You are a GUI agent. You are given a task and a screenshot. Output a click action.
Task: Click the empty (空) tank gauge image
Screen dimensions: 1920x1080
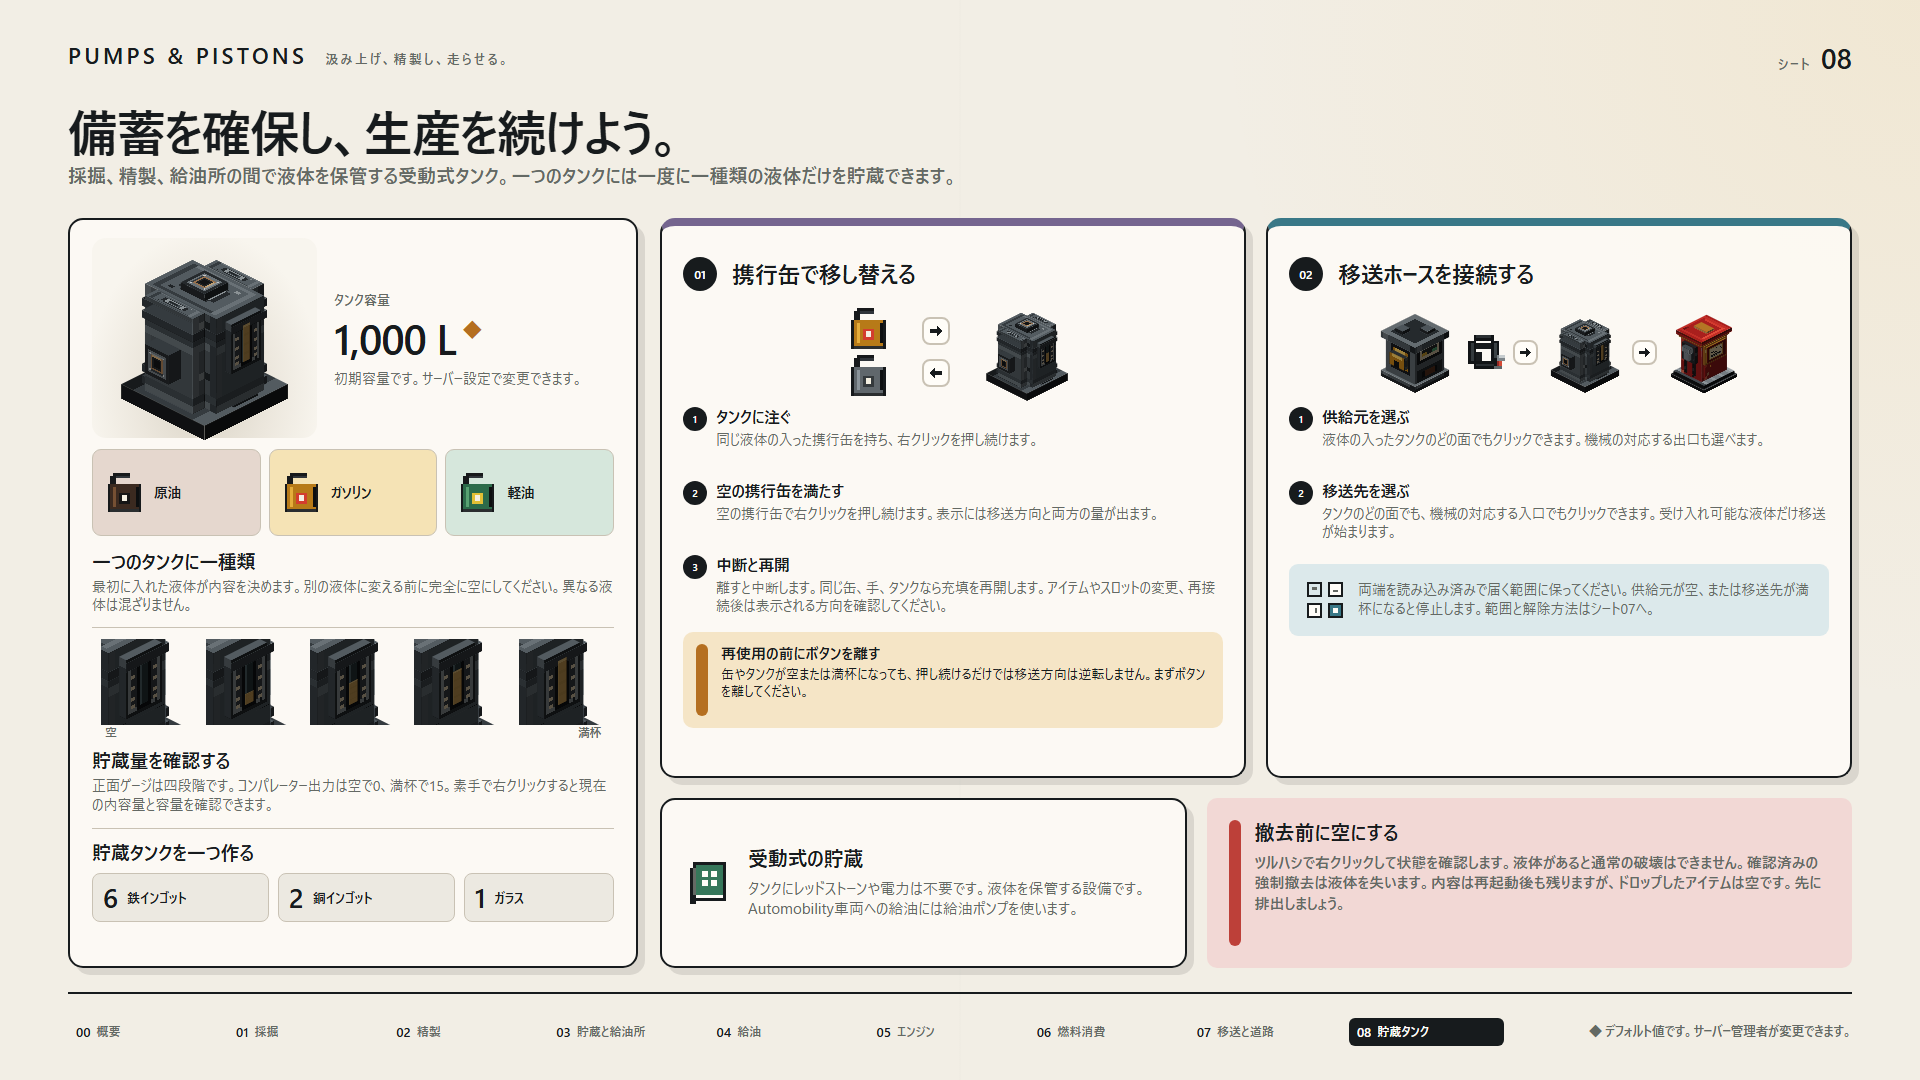[x=140, y=682]
